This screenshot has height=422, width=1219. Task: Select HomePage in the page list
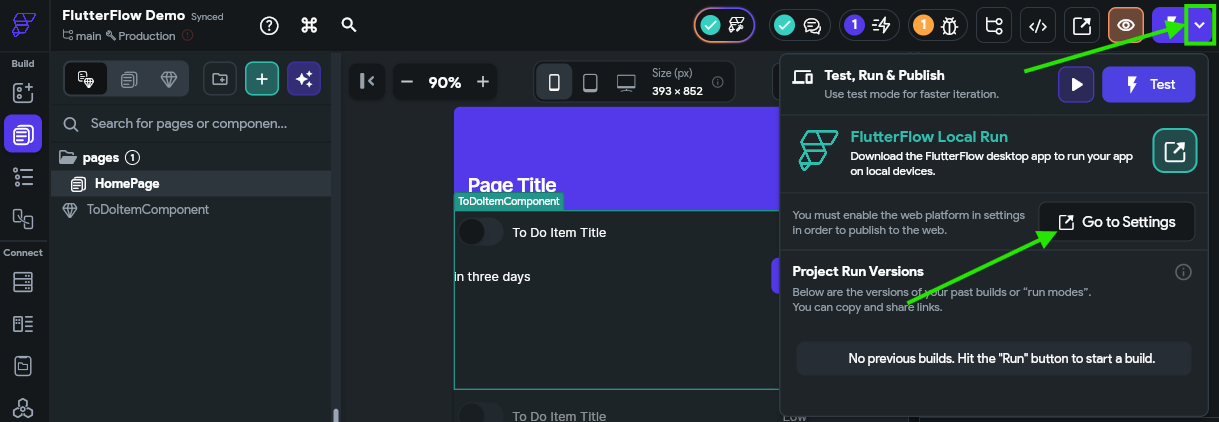click(191, 183)
